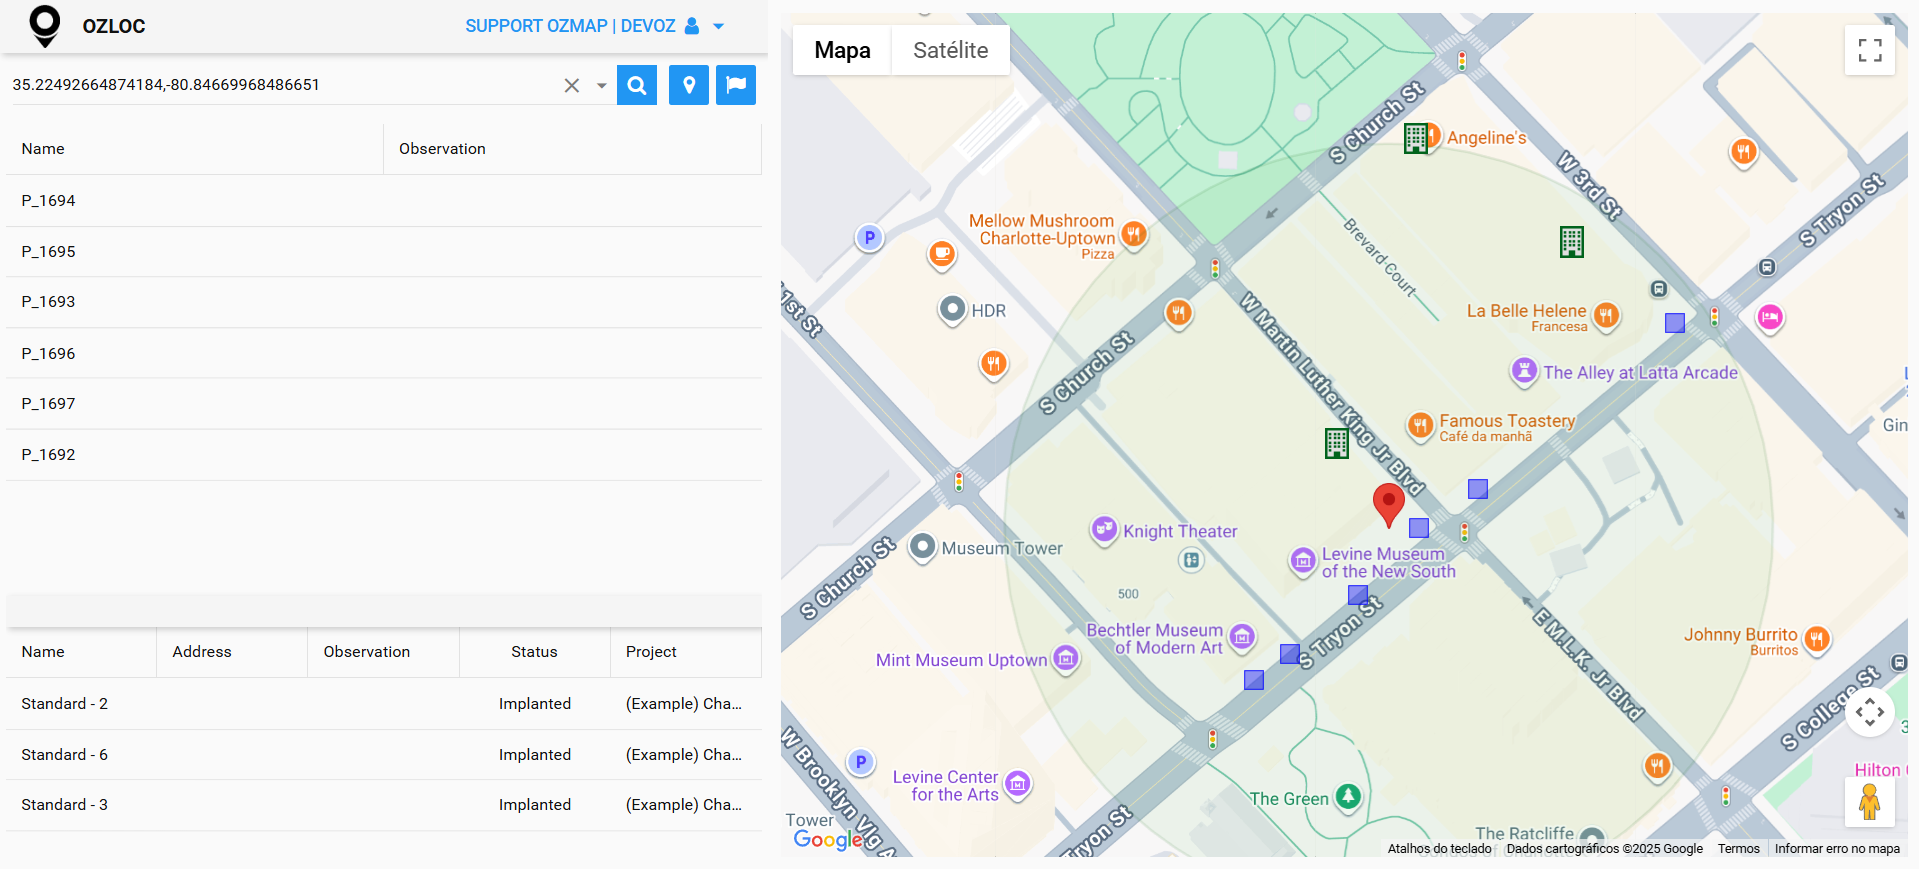Open Atalhos do teclado link

(x=1439, y=849)
